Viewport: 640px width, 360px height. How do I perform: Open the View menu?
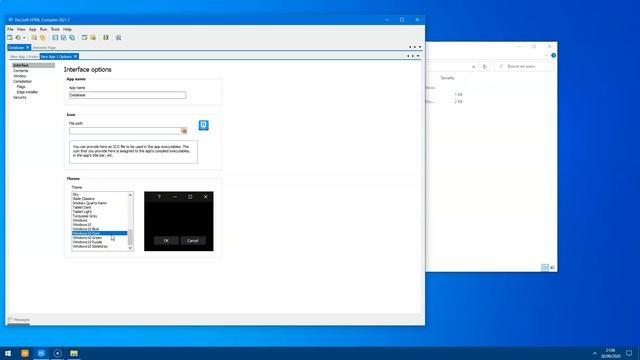(x=21, y=29)
